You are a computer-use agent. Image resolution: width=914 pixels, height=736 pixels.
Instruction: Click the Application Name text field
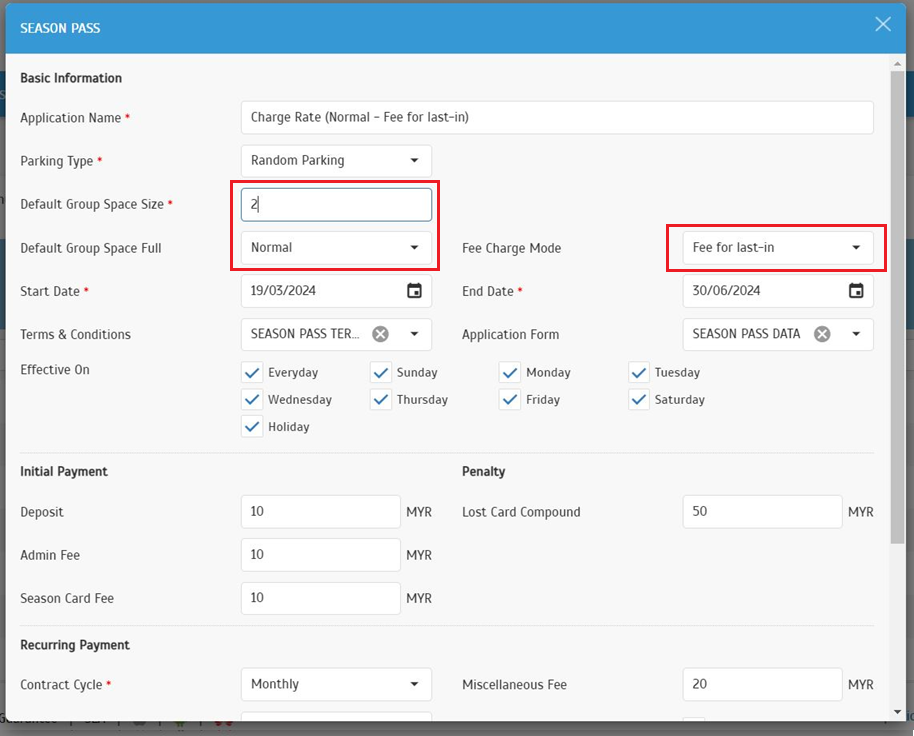click(x=557, y=117)
